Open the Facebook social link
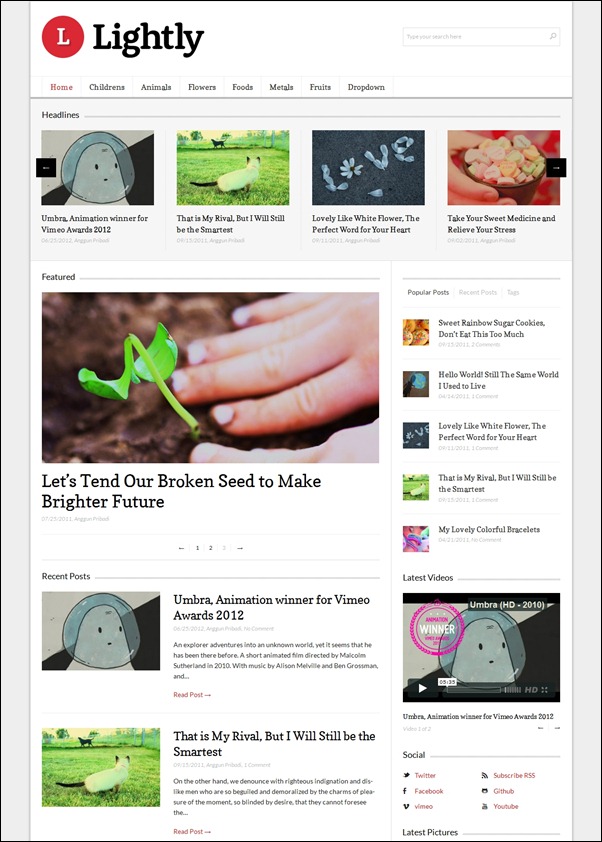 pos(429,791)
